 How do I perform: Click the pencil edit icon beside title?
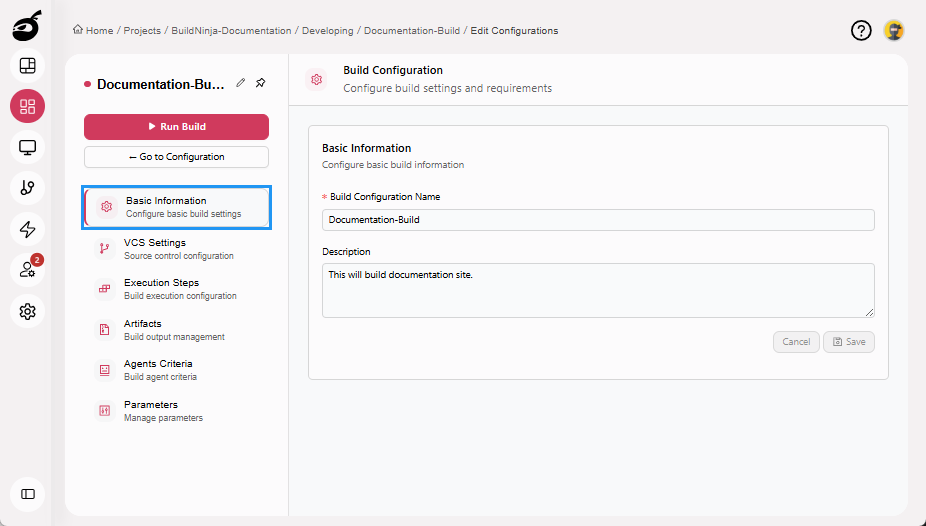click(241, 83)
